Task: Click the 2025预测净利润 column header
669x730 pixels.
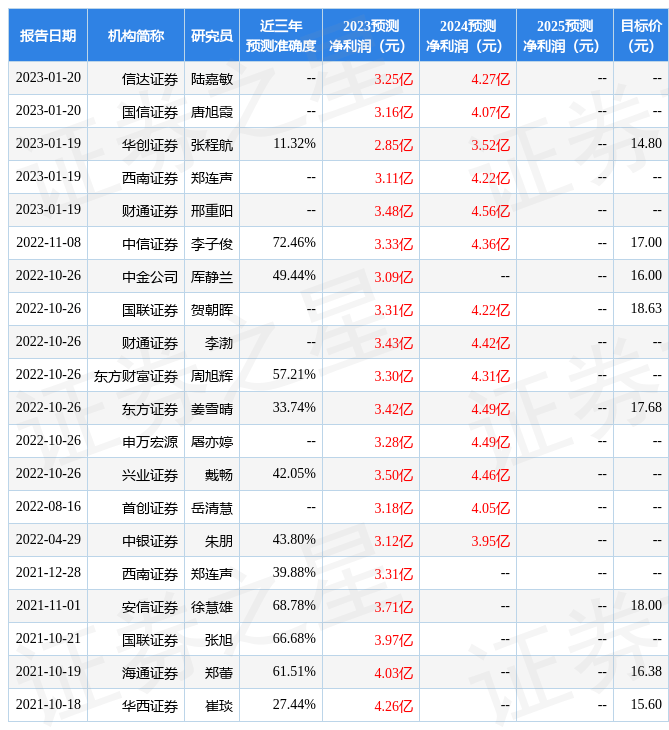Action: 564,36
